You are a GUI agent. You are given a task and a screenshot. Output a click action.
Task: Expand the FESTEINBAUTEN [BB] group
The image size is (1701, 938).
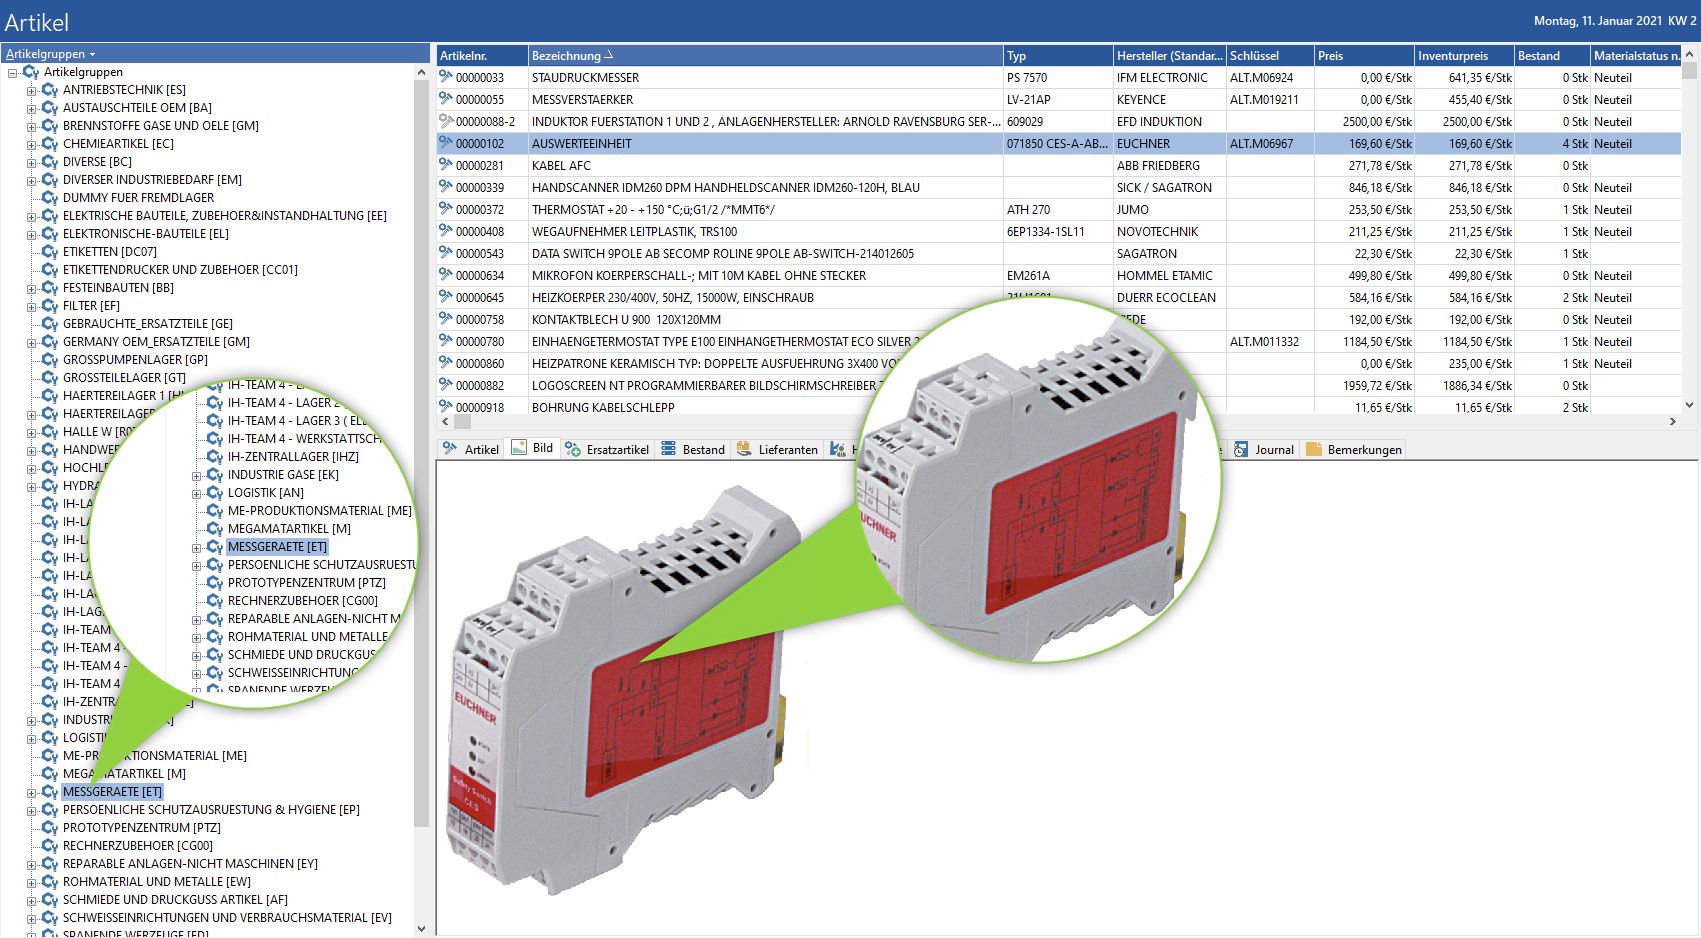point(31,288)
